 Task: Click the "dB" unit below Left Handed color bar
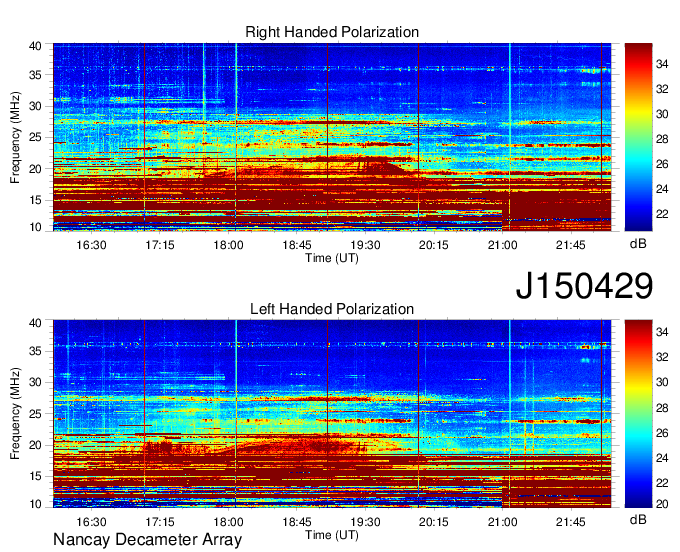[638, 520]
